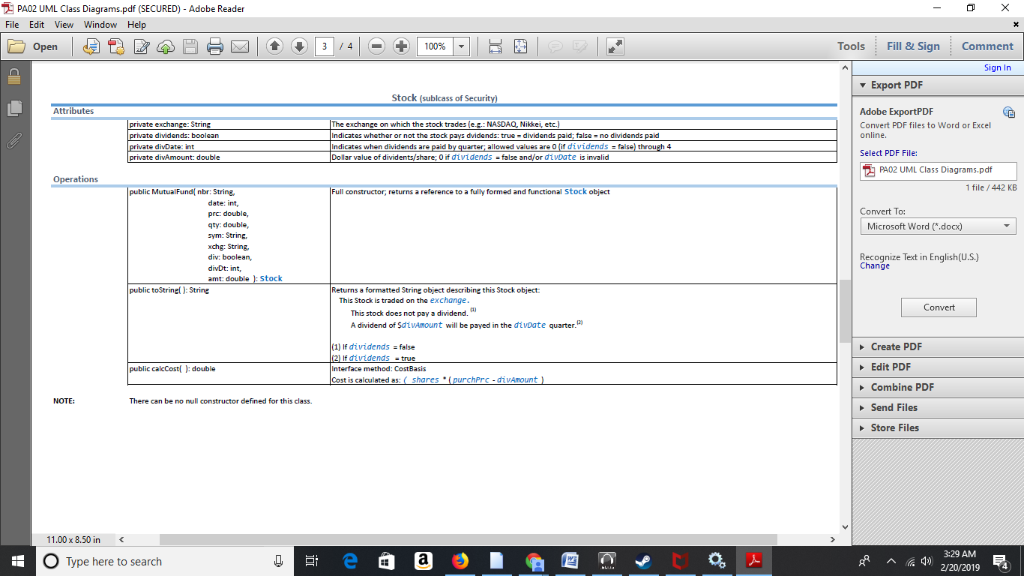Viewport: 1024px width, 576px height.
Task: Click the page number input field
Action: [325, 46]
